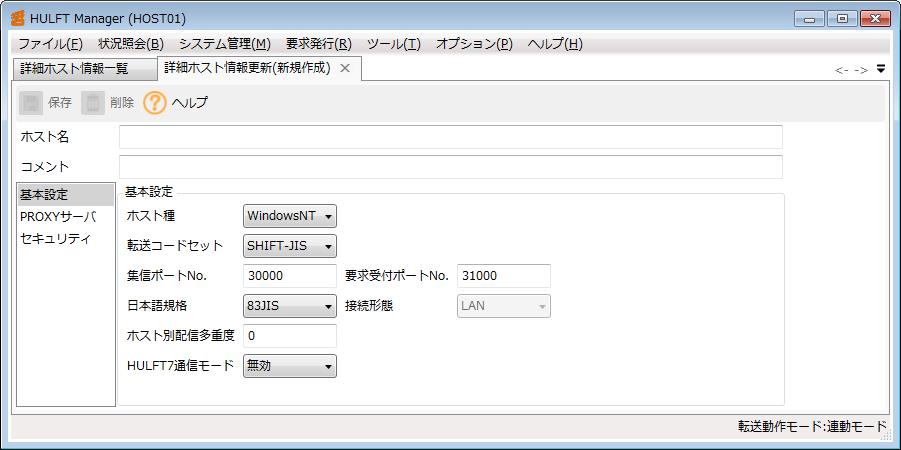Expand the 転送コードセット SHIFT-JIS dropdown
The image size is (901, 450).
(x=290, y=246)
